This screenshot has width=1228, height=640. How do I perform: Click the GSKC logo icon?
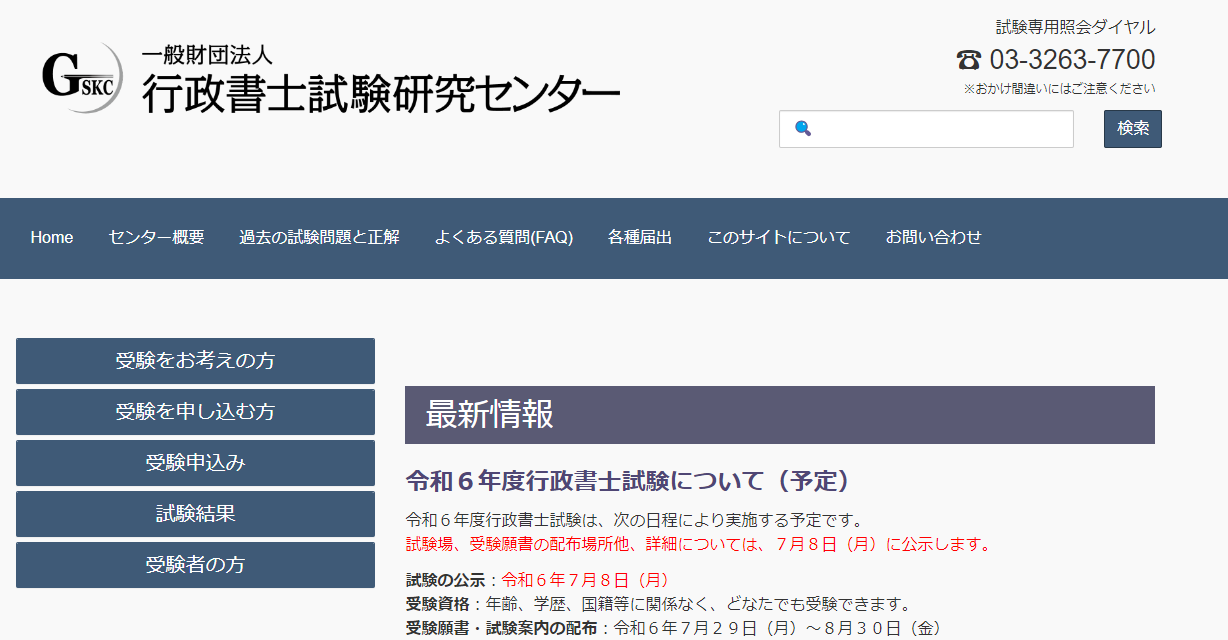[82, 77]
